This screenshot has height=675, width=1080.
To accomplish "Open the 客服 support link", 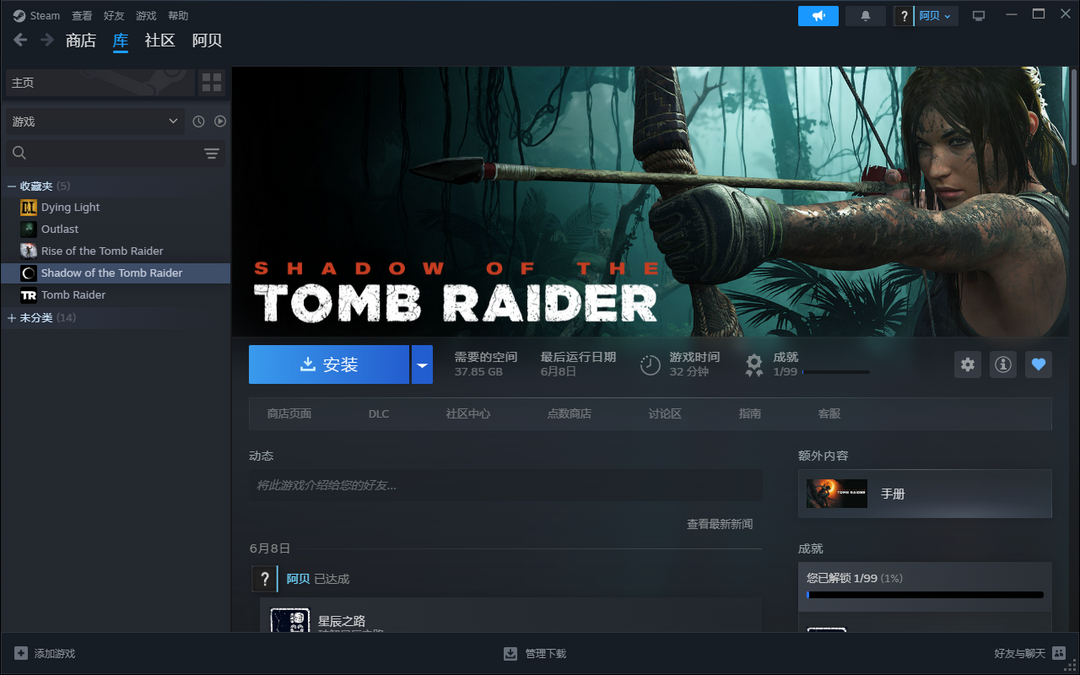I will (829, 414).
